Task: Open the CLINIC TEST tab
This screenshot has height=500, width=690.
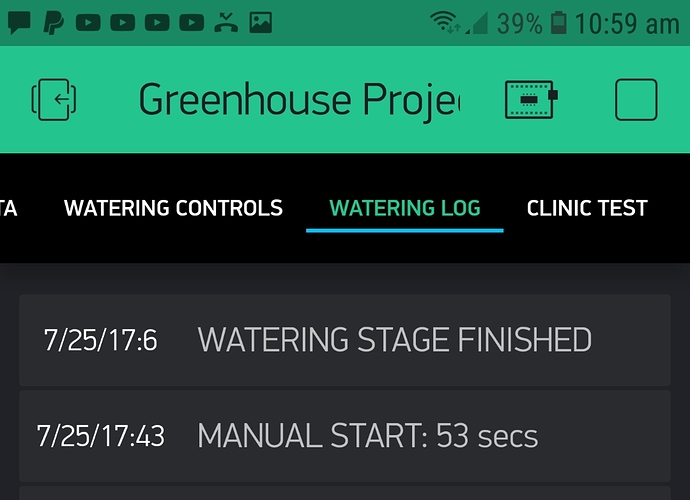Action: click(587, 208)
